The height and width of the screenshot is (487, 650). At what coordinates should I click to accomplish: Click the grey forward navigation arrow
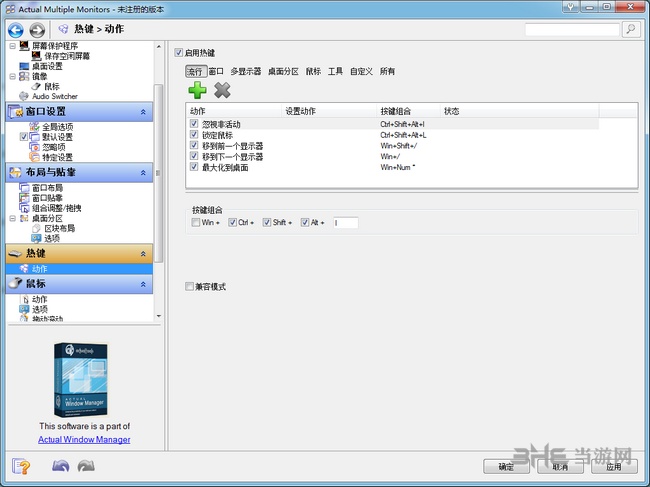coord(37,30)
